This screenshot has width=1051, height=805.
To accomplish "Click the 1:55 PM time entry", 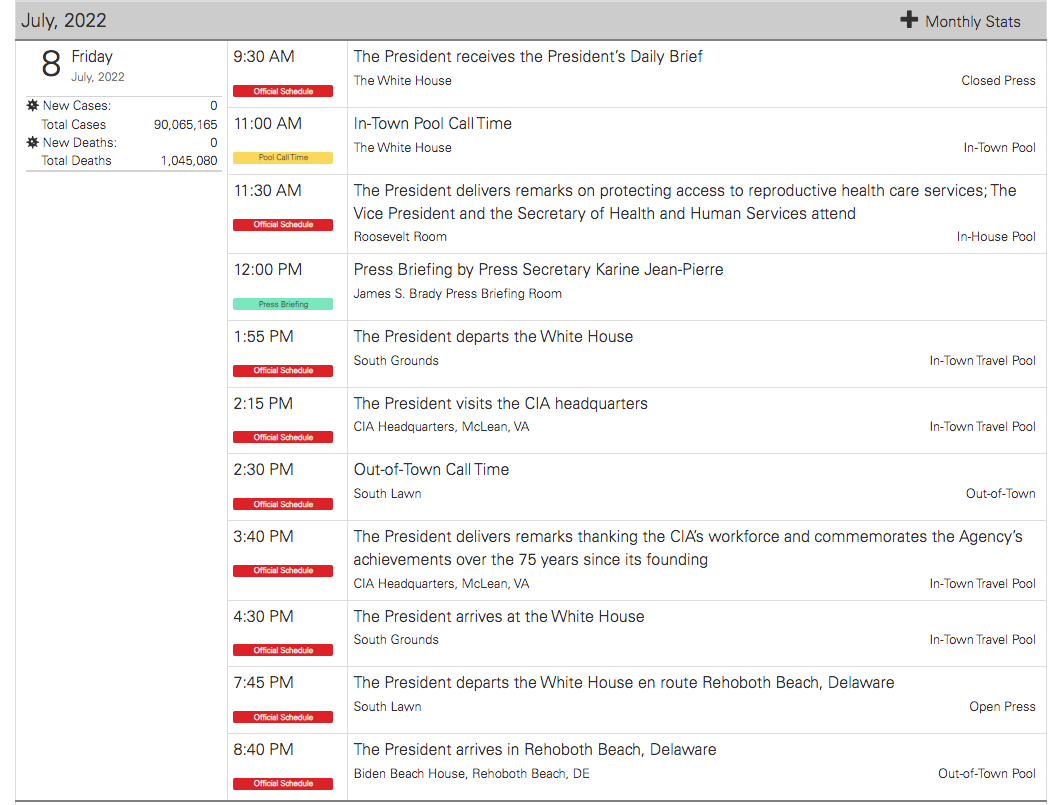I will pos(263,337).
